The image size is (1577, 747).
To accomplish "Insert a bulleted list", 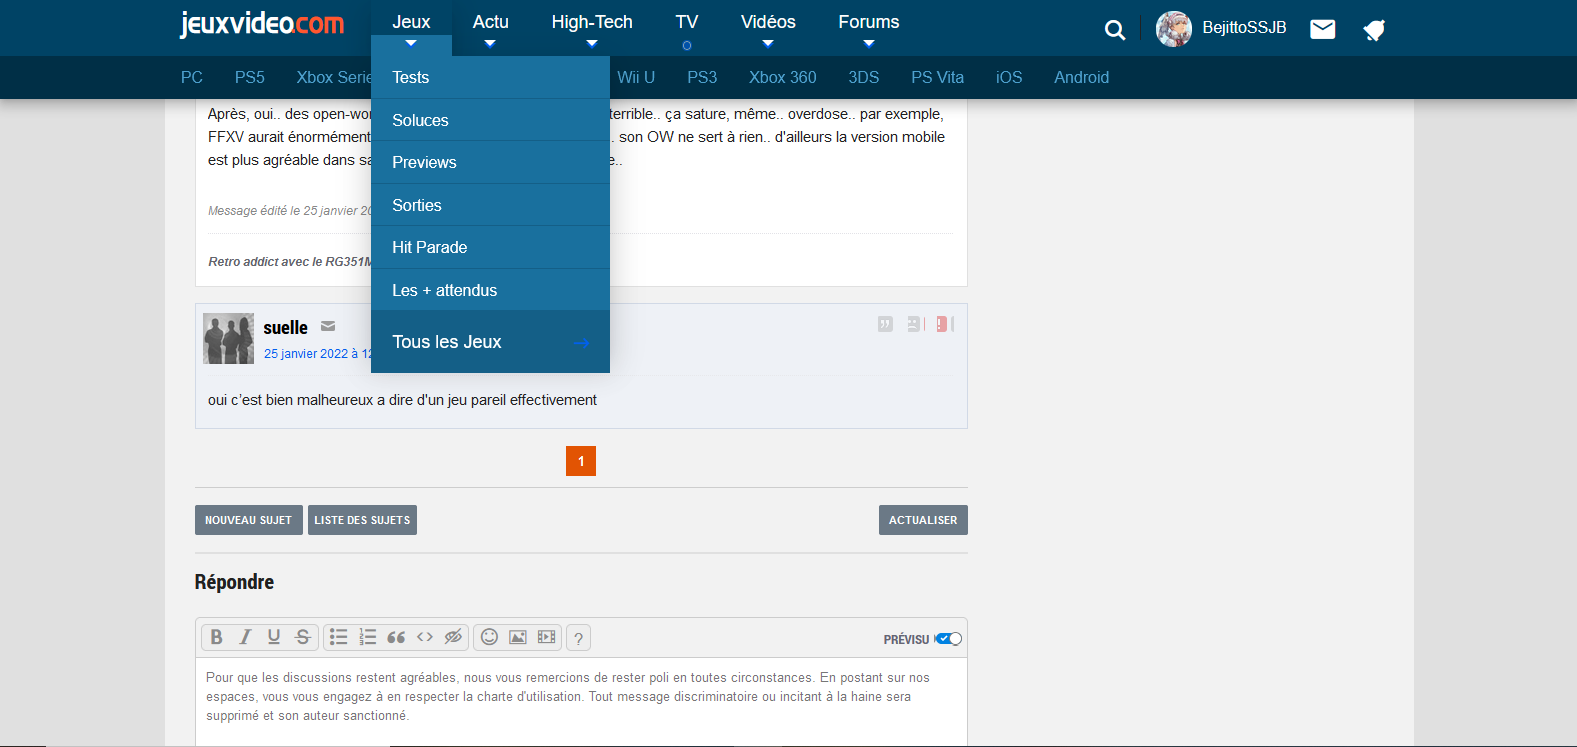I will pyautogui.click(x=339, y=637).
